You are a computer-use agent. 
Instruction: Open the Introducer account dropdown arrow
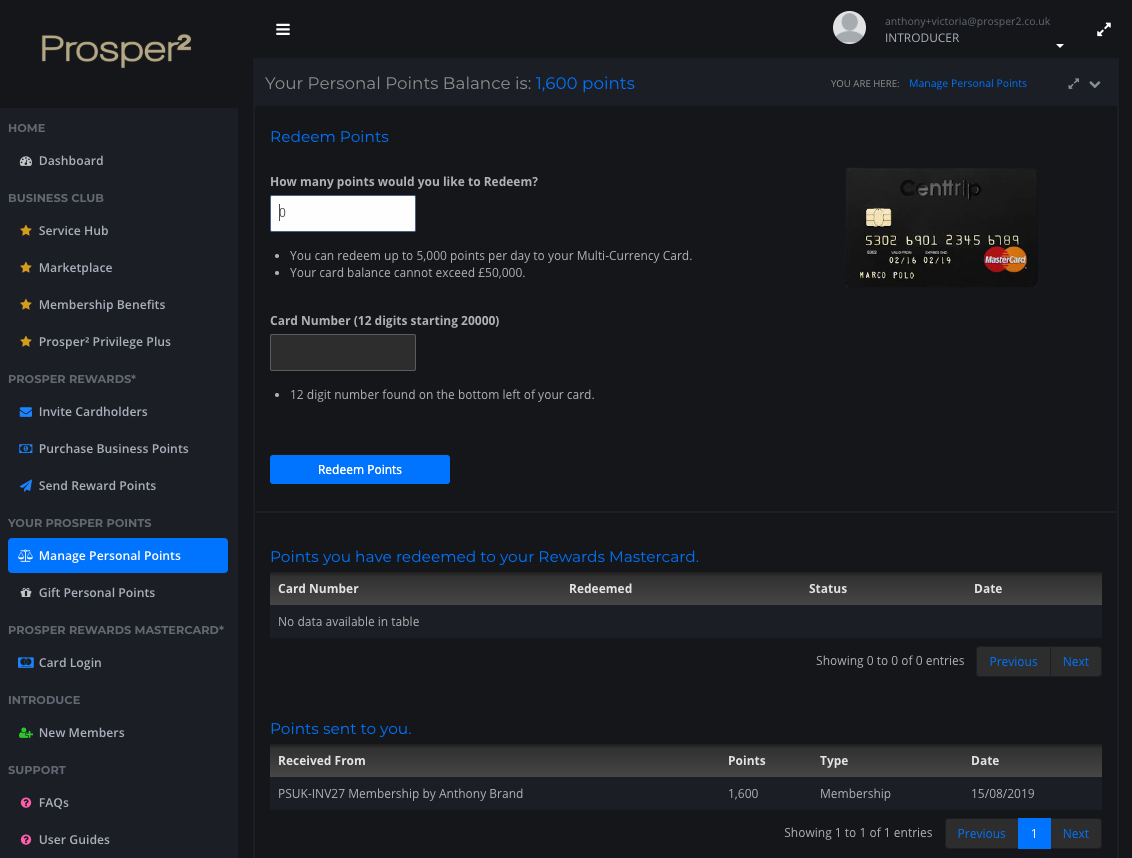[1060, 46]
